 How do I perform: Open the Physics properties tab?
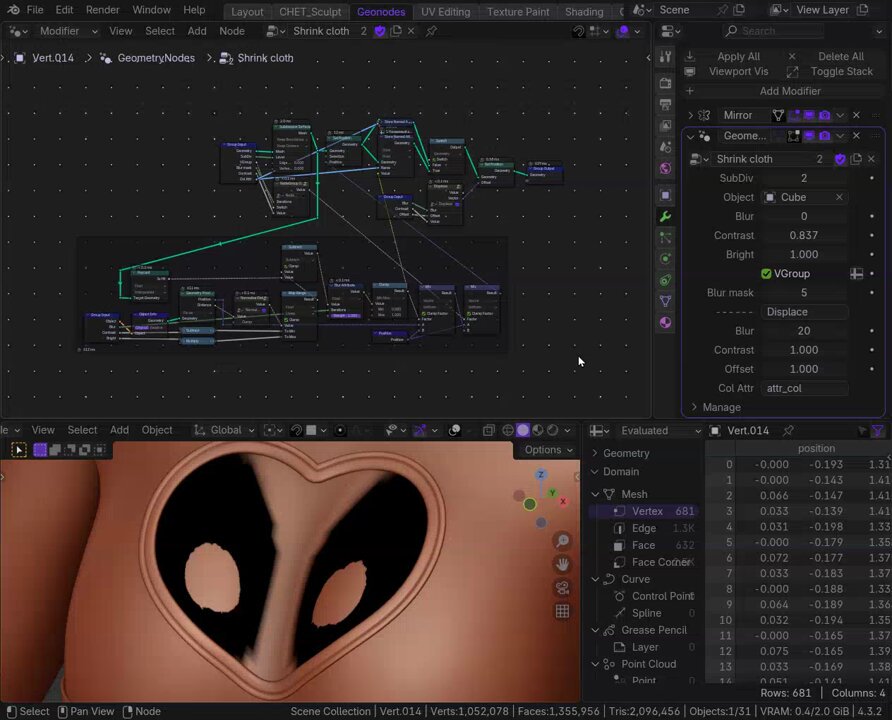click(x=665, y=259)
